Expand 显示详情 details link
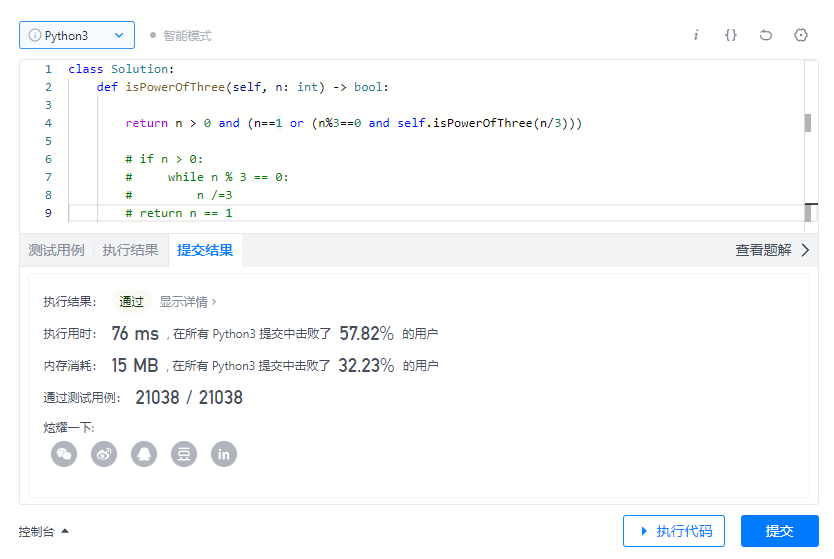Image resolution: width=834 pixels, height=559 pixels. click(x=188, y=302)
